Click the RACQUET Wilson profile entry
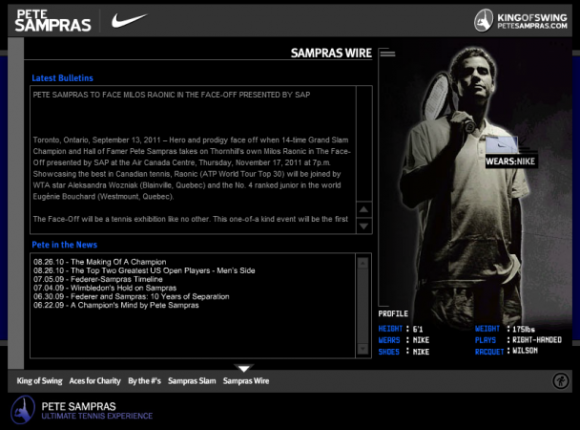Screen dimensions: 580x430 pyautogui.click(x=506, y=351)
